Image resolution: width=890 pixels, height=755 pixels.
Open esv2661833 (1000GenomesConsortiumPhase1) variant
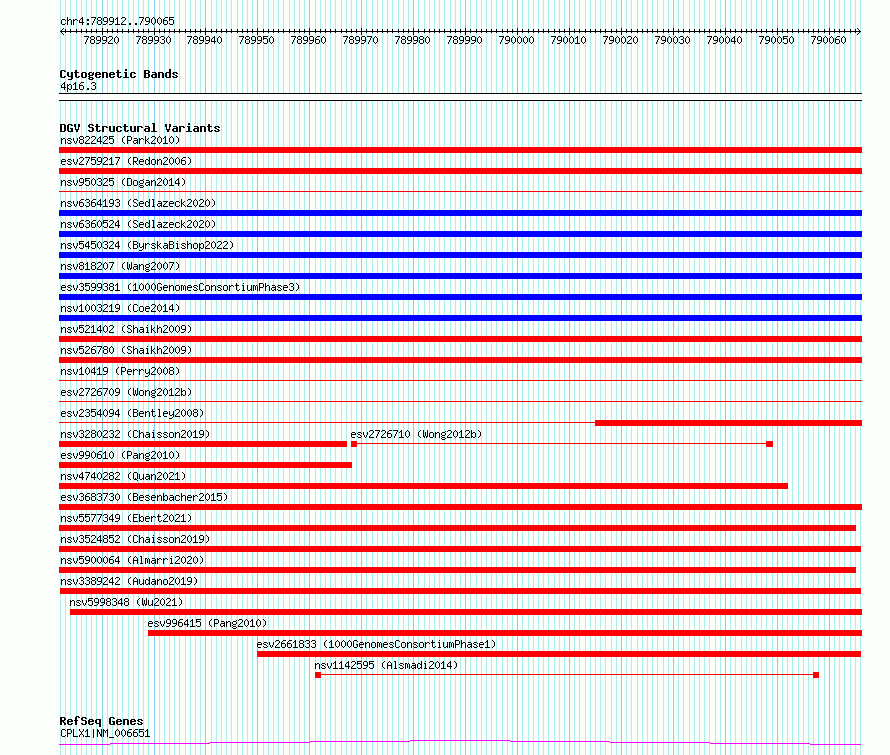376,644
